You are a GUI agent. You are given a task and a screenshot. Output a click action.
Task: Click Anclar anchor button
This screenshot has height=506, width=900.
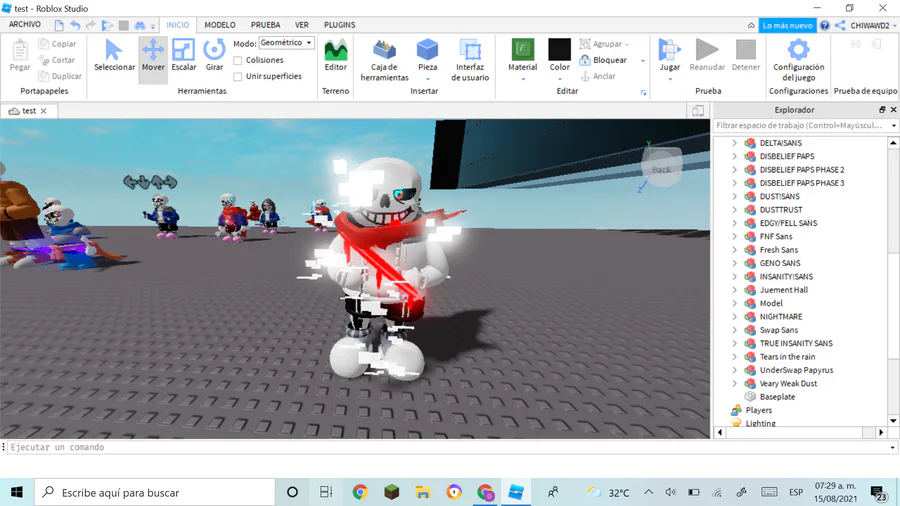(598, 76)
